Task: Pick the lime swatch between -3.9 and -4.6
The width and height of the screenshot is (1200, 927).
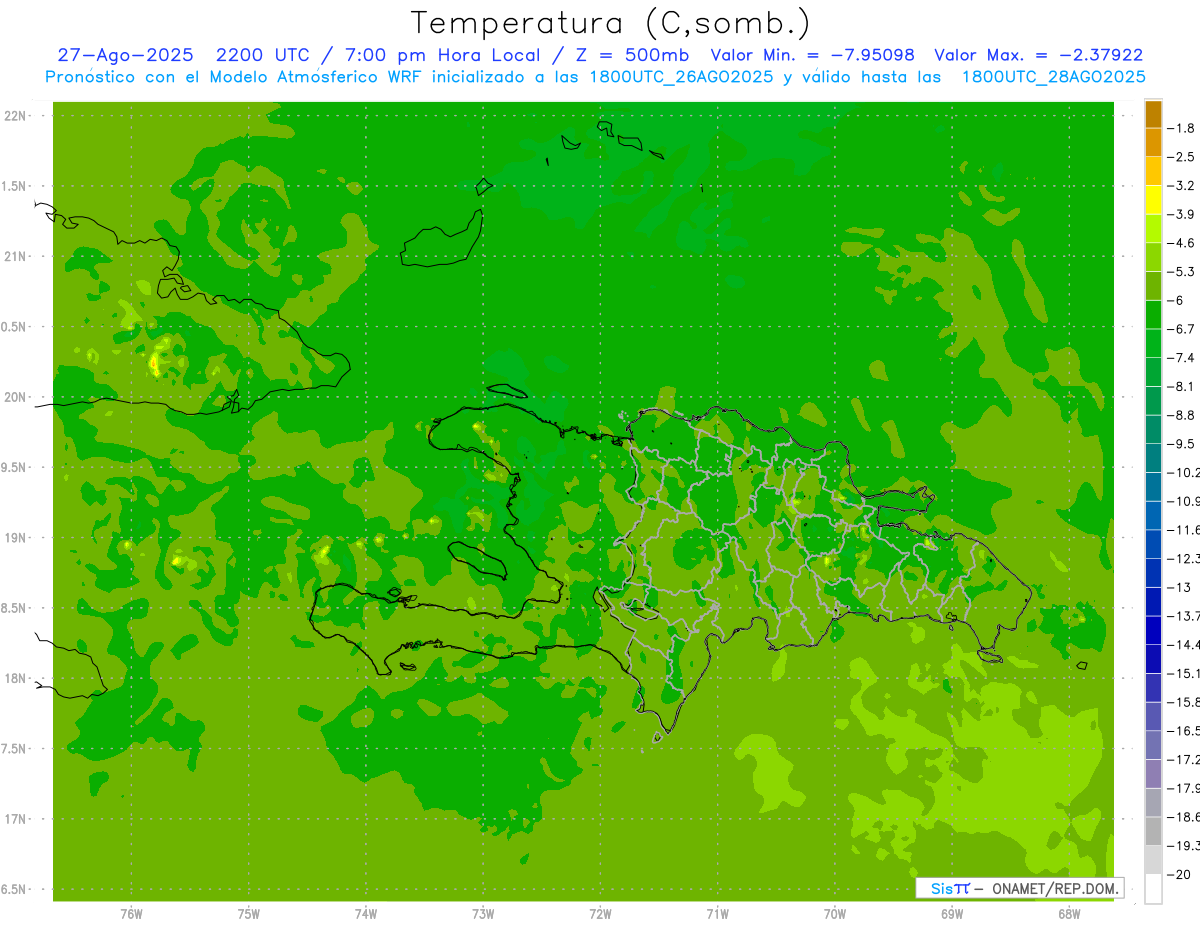Action: coord(1153,229)
